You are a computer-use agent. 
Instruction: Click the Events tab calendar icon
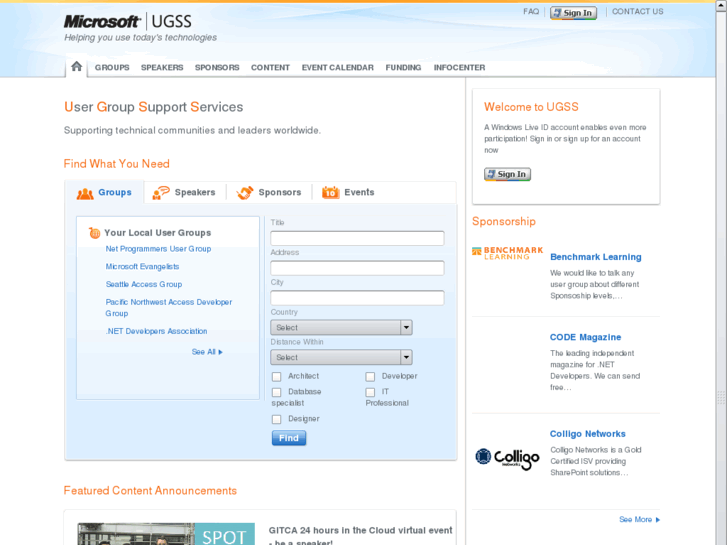tap(331, 192)
